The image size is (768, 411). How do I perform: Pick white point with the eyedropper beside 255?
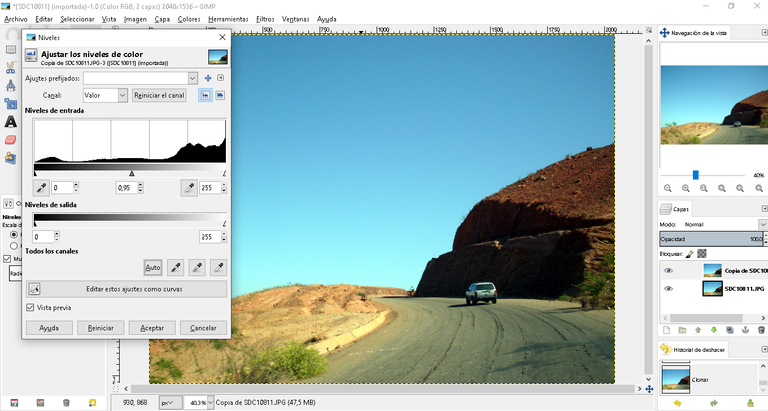click(x=189, y=188)
